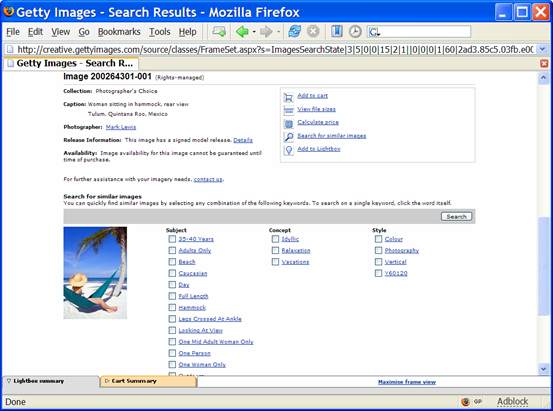Click the Add to Lightbox bulb icon
The width and height of the screenshot is (553, 411).
[x=288, y=150]
